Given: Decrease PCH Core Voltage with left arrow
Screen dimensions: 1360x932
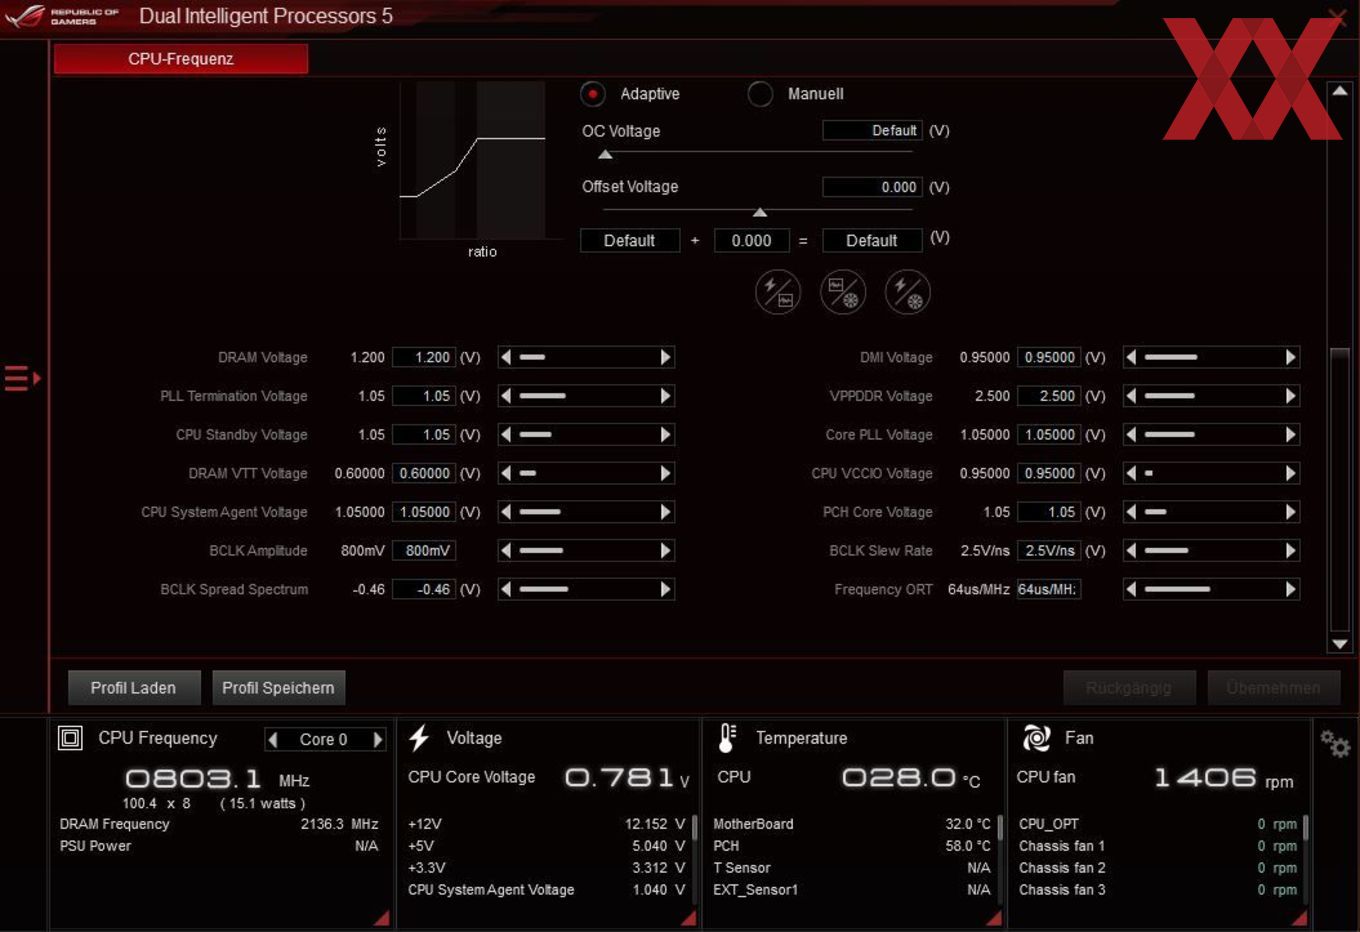Looking at the screenshot, I should point(1131,512).
